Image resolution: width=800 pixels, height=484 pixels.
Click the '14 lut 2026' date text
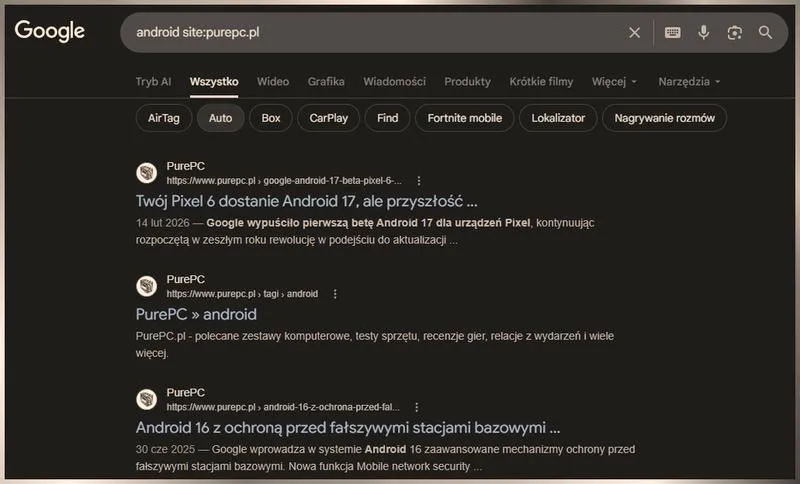(x=162, y=223)
